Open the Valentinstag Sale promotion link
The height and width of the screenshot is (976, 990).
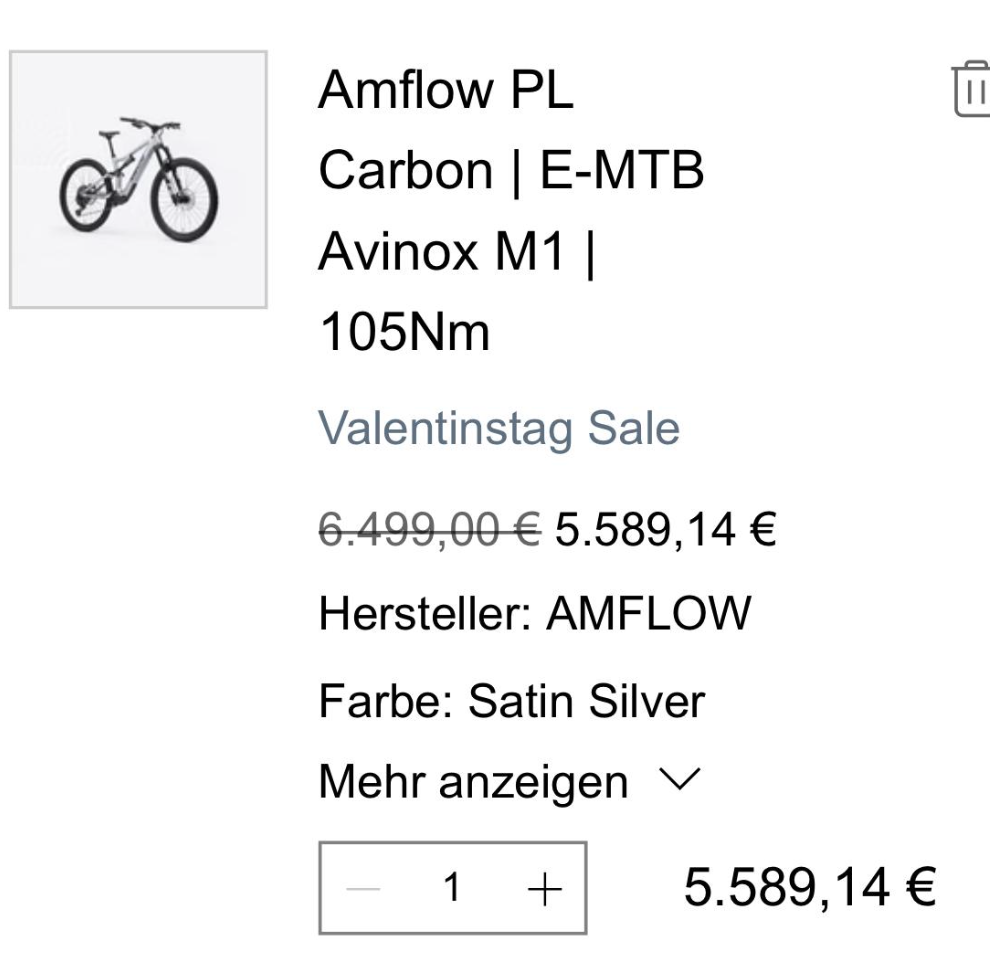point(498,428)
